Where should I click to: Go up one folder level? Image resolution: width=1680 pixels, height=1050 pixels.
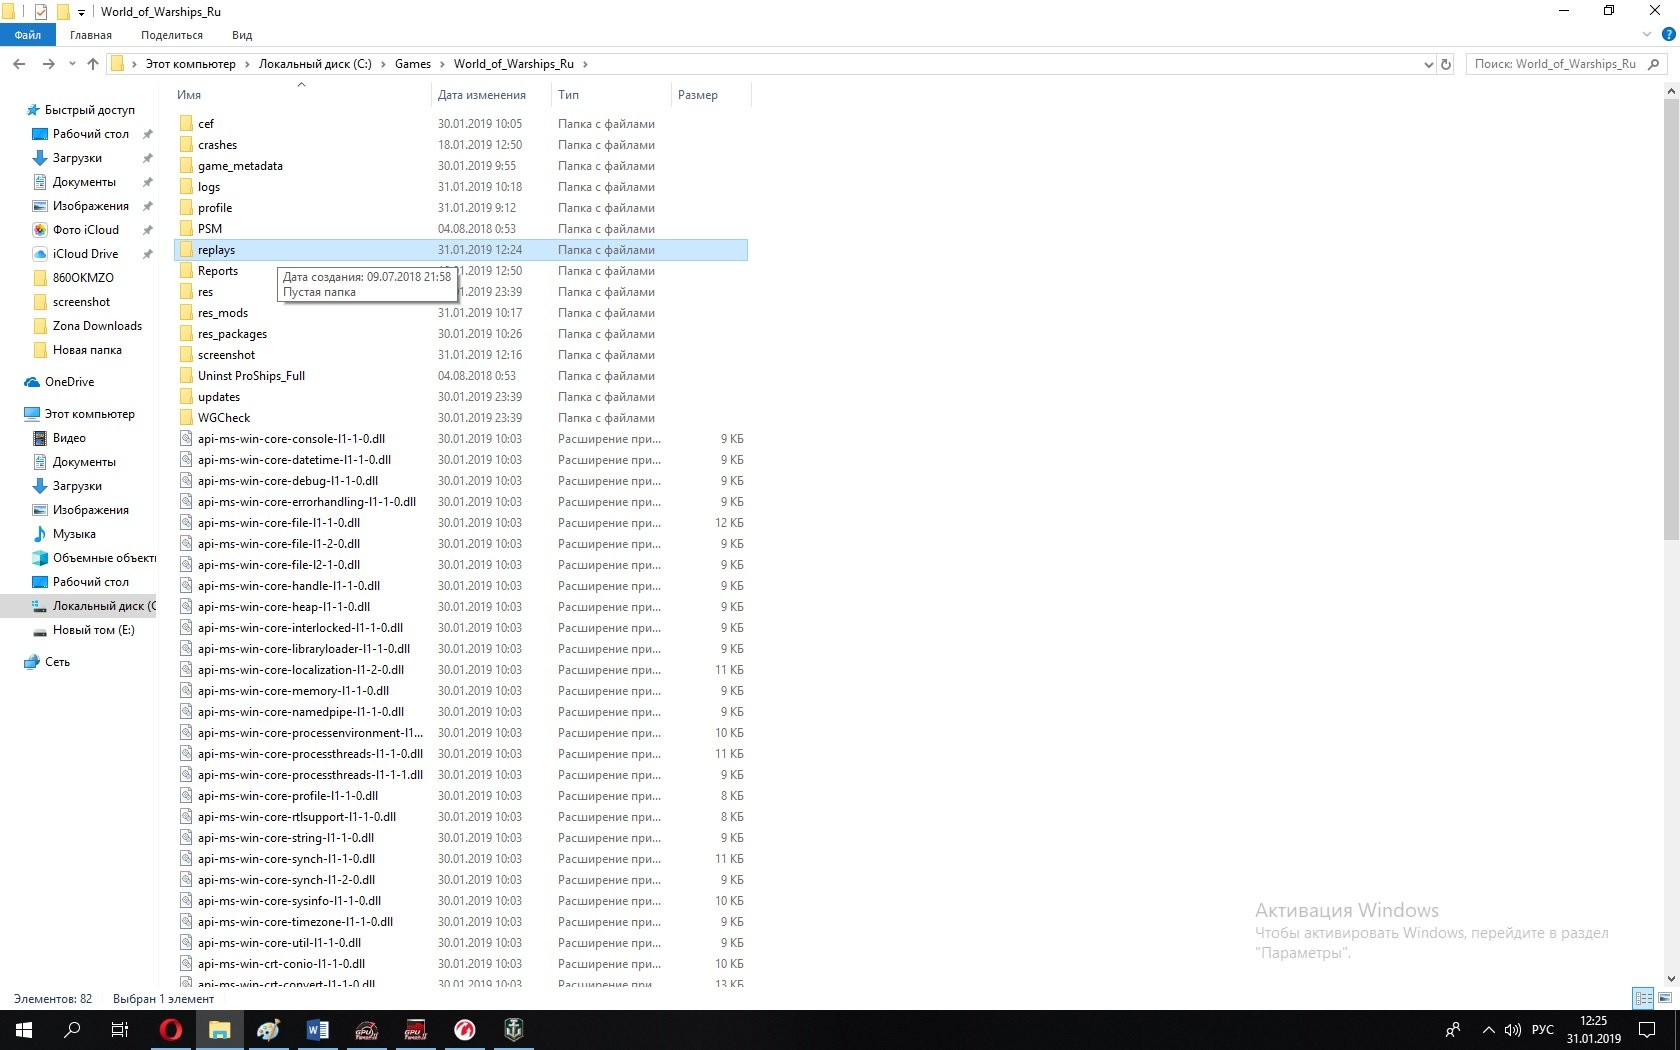(x=93, y=64)
